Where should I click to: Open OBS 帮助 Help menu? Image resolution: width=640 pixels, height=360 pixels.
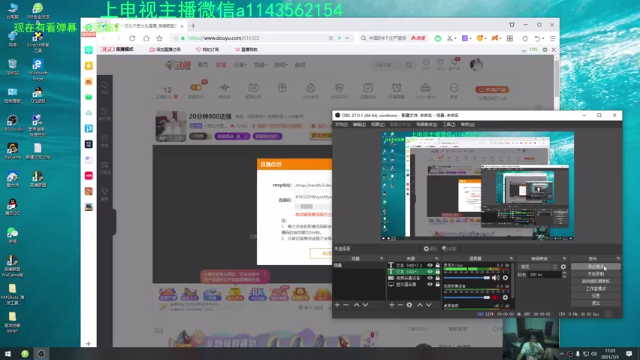click(x=467, y=124)
